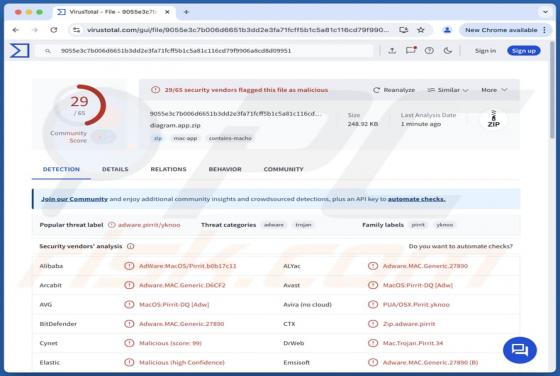Click the automate checks link
The width and height of the screenshot is (560, 376).
[416, 199]
